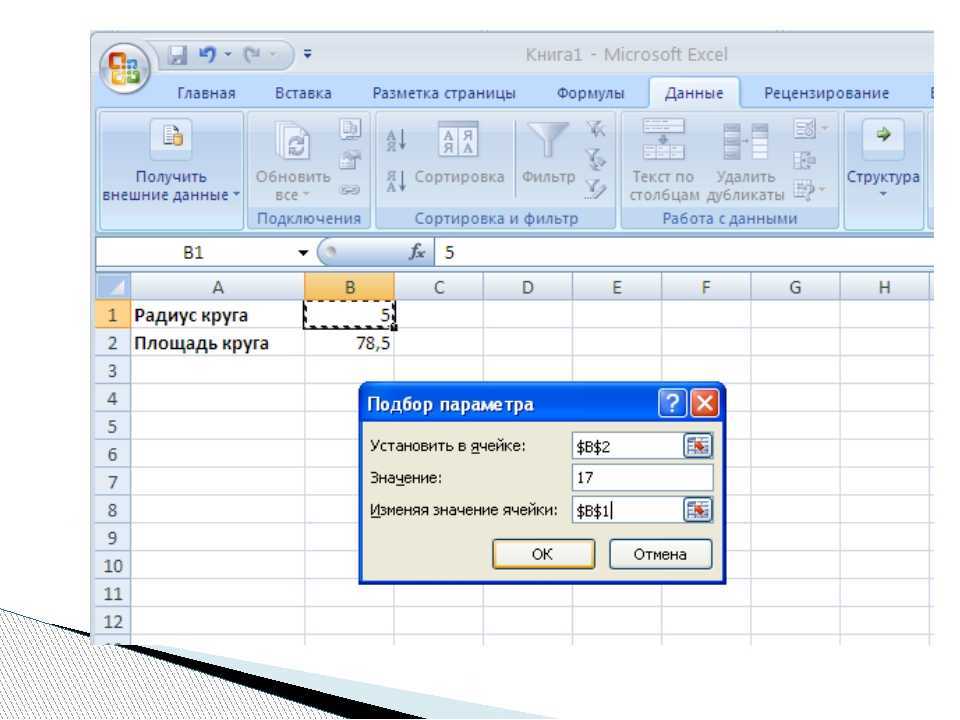Viewport: 960px width, 720px height.
Task: Close the Подбор параметра dialog
Action: pyautogui.click(x=704, y=403)
